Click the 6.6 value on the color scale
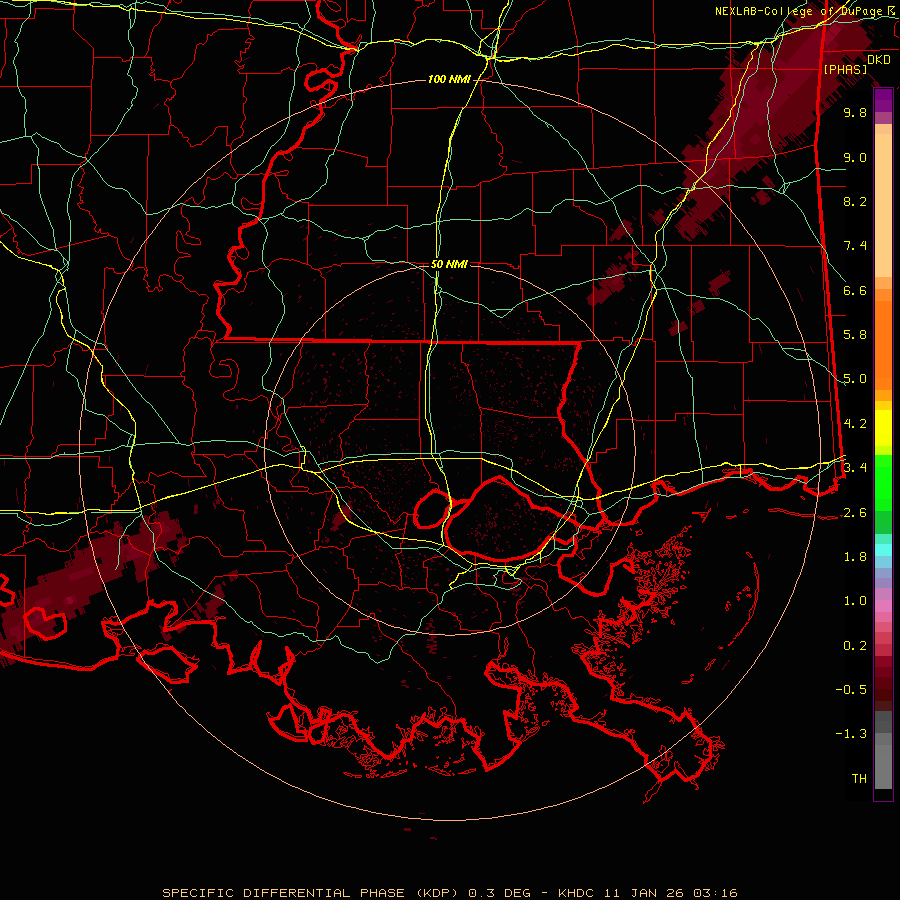The width and height of the screenshot is (900, 900). [x=855, y=290]
